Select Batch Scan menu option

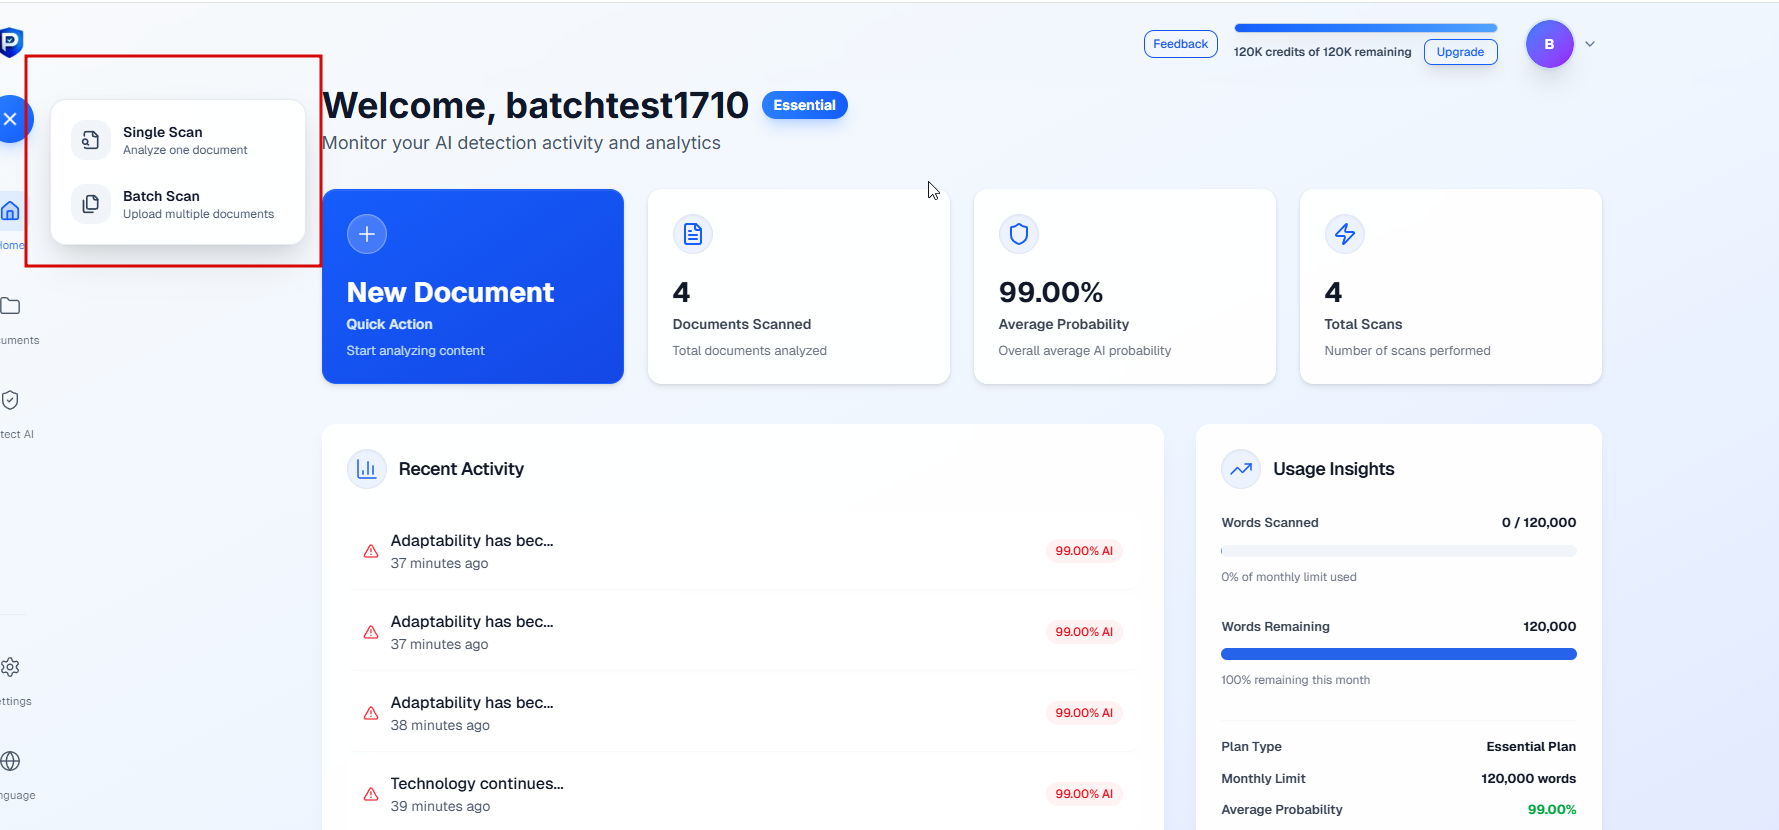pyautogui.click(x=178, y=204)
